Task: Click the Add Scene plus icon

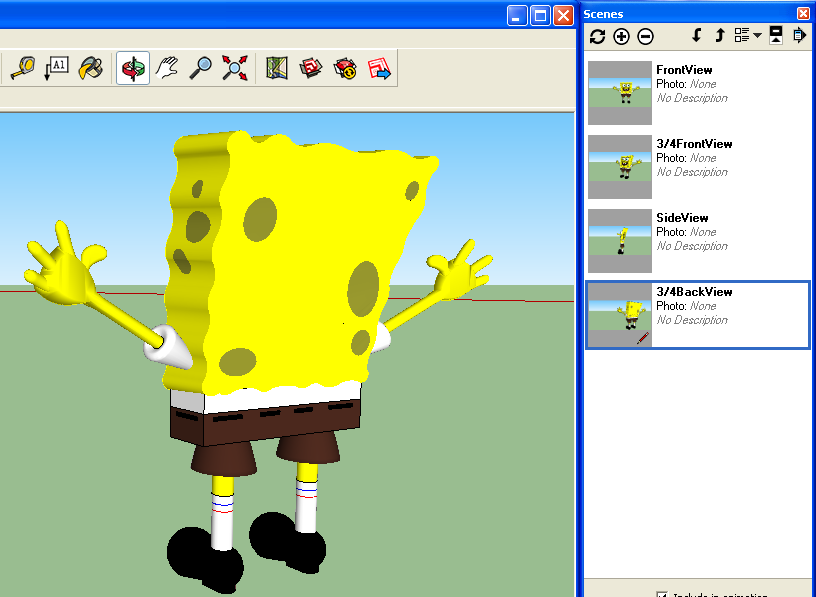Action: [x=621, y=36]
